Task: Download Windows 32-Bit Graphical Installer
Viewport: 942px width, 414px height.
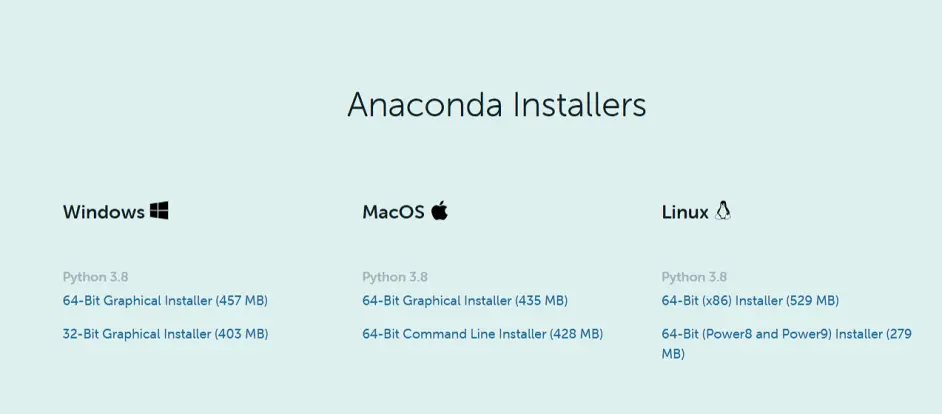Action: (164, 334)
